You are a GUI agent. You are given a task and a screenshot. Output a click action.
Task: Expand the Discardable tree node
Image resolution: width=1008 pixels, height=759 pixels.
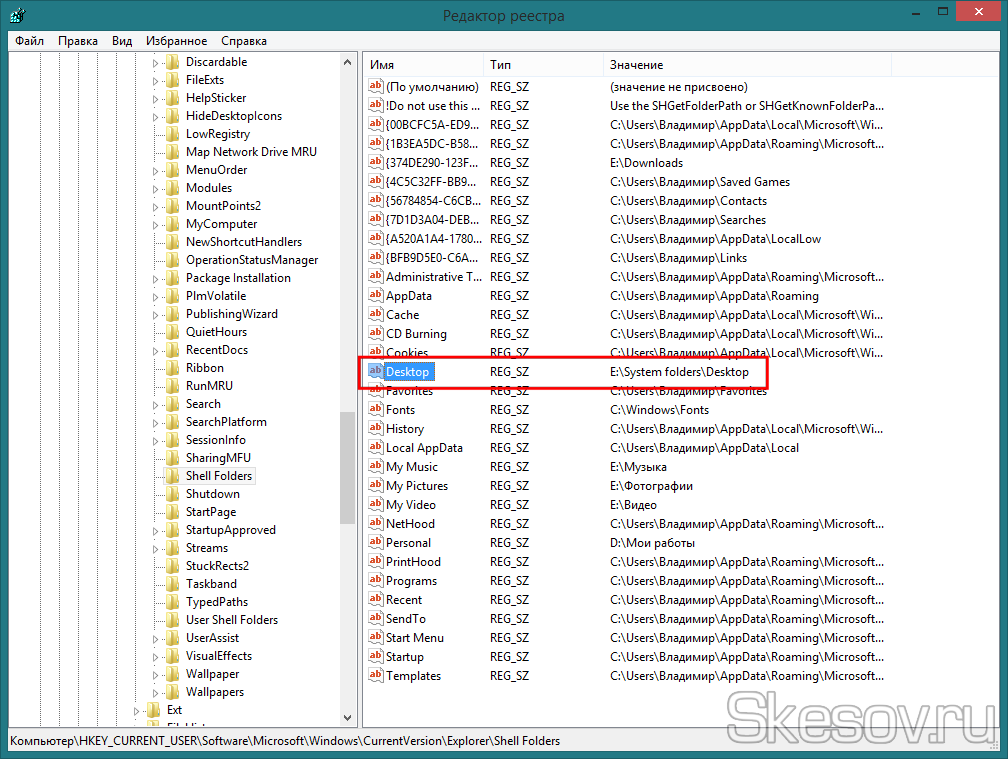point(155,62)
